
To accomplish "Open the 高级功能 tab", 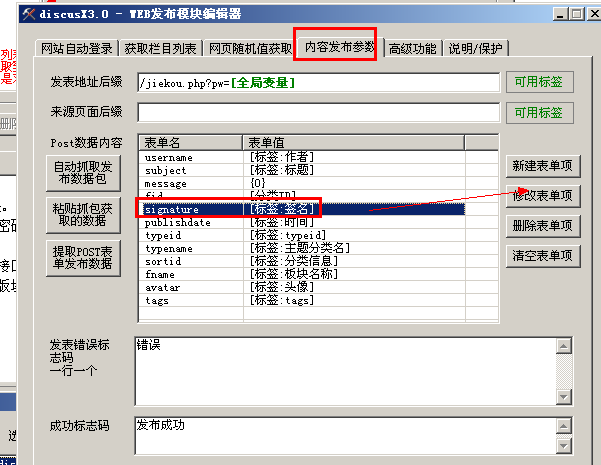I will [x=412, y=49].
